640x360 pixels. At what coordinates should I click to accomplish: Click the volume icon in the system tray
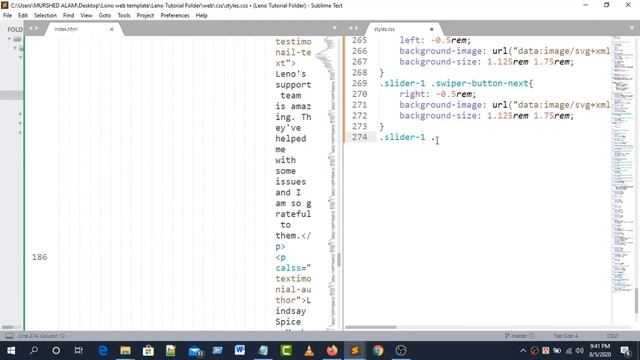(579, 351)
